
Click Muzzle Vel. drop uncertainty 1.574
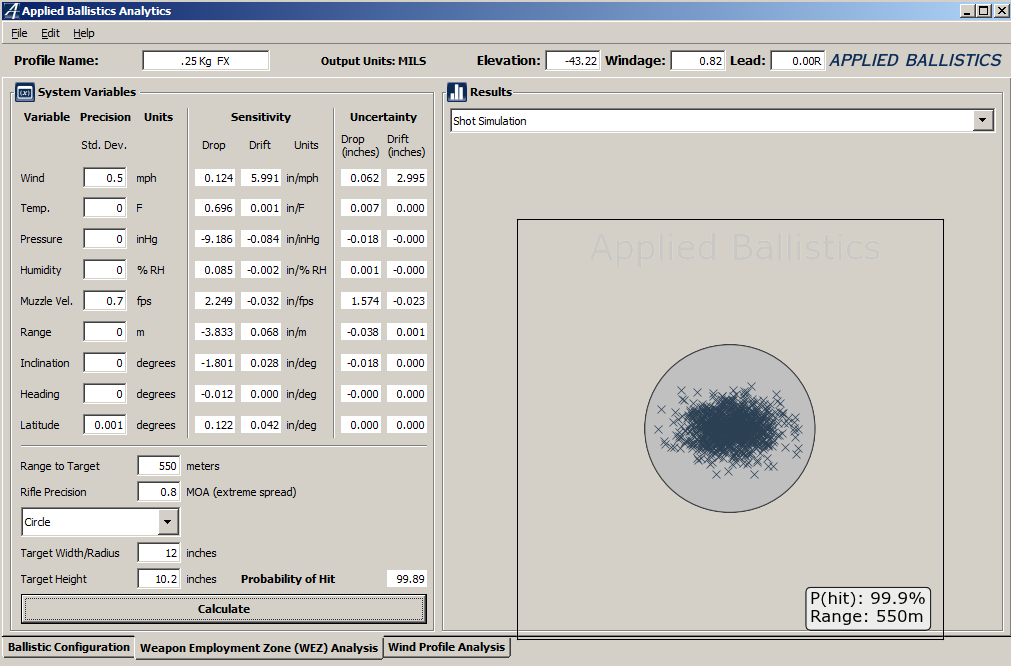360,301
